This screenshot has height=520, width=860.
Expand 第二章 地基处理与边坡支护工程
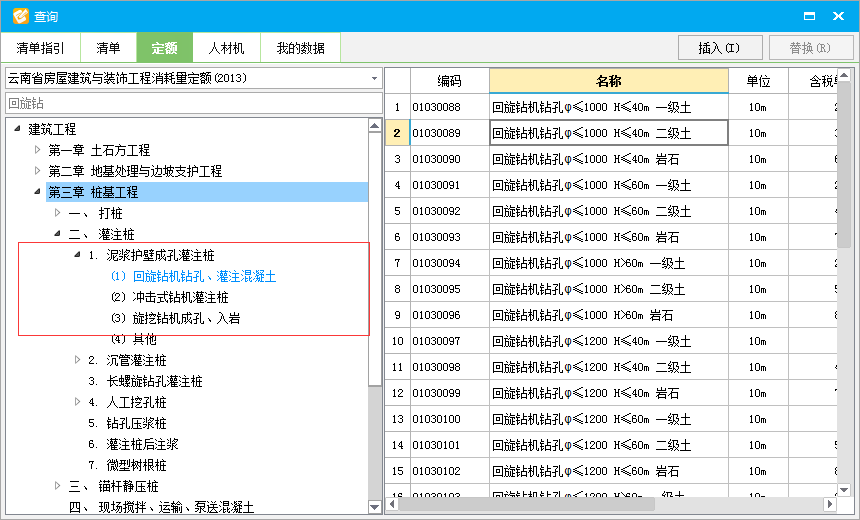tap(37, 170)
